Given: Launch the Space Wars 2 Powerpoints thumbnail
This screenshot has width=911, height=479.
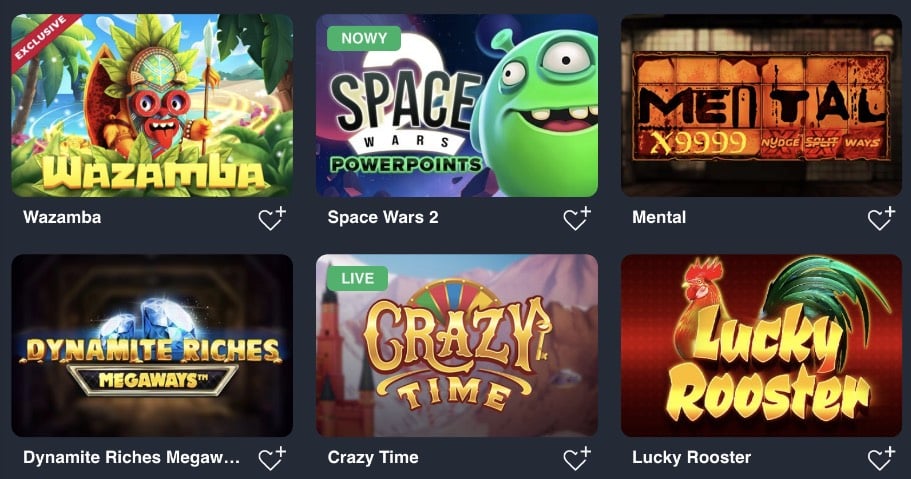Looking at the screenshot, I should click(457, 105).
